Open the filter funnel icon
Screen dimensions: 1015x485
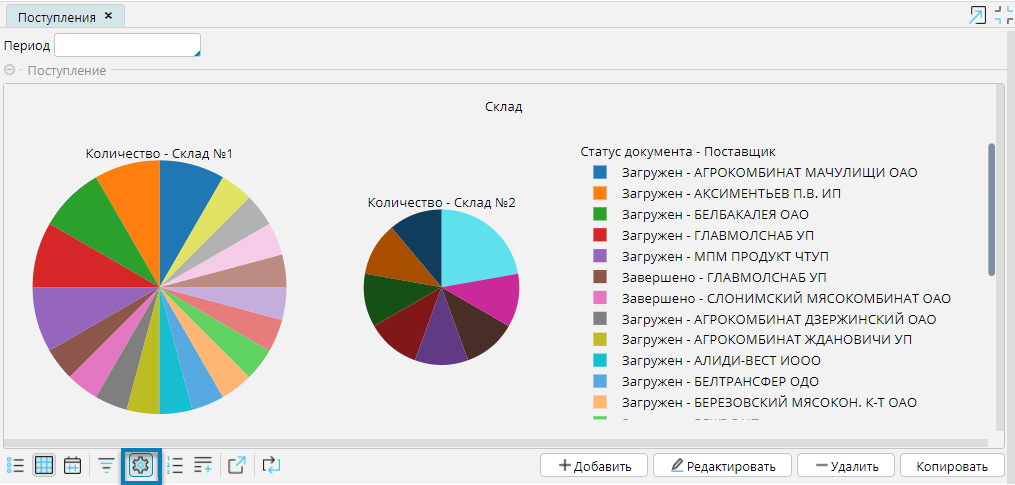click(106, 465)
